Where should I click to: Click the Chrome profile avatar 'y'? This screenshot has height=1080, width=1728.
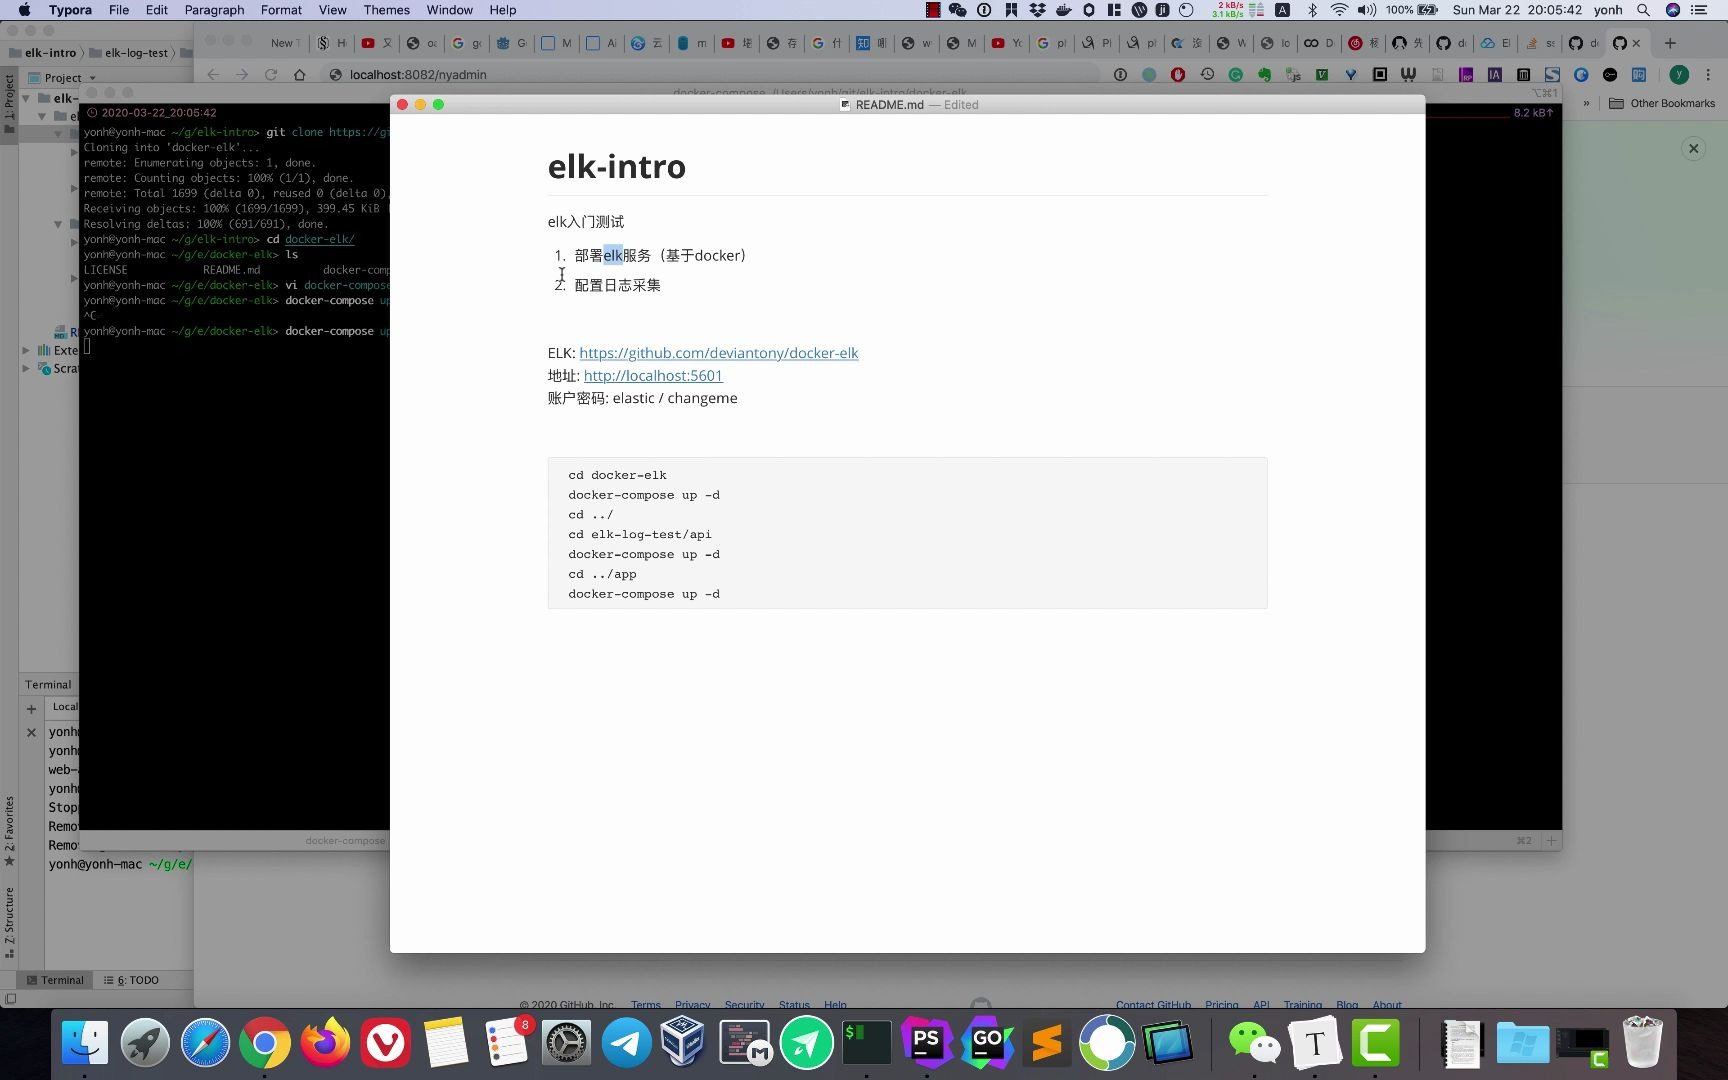(1679, 75)
